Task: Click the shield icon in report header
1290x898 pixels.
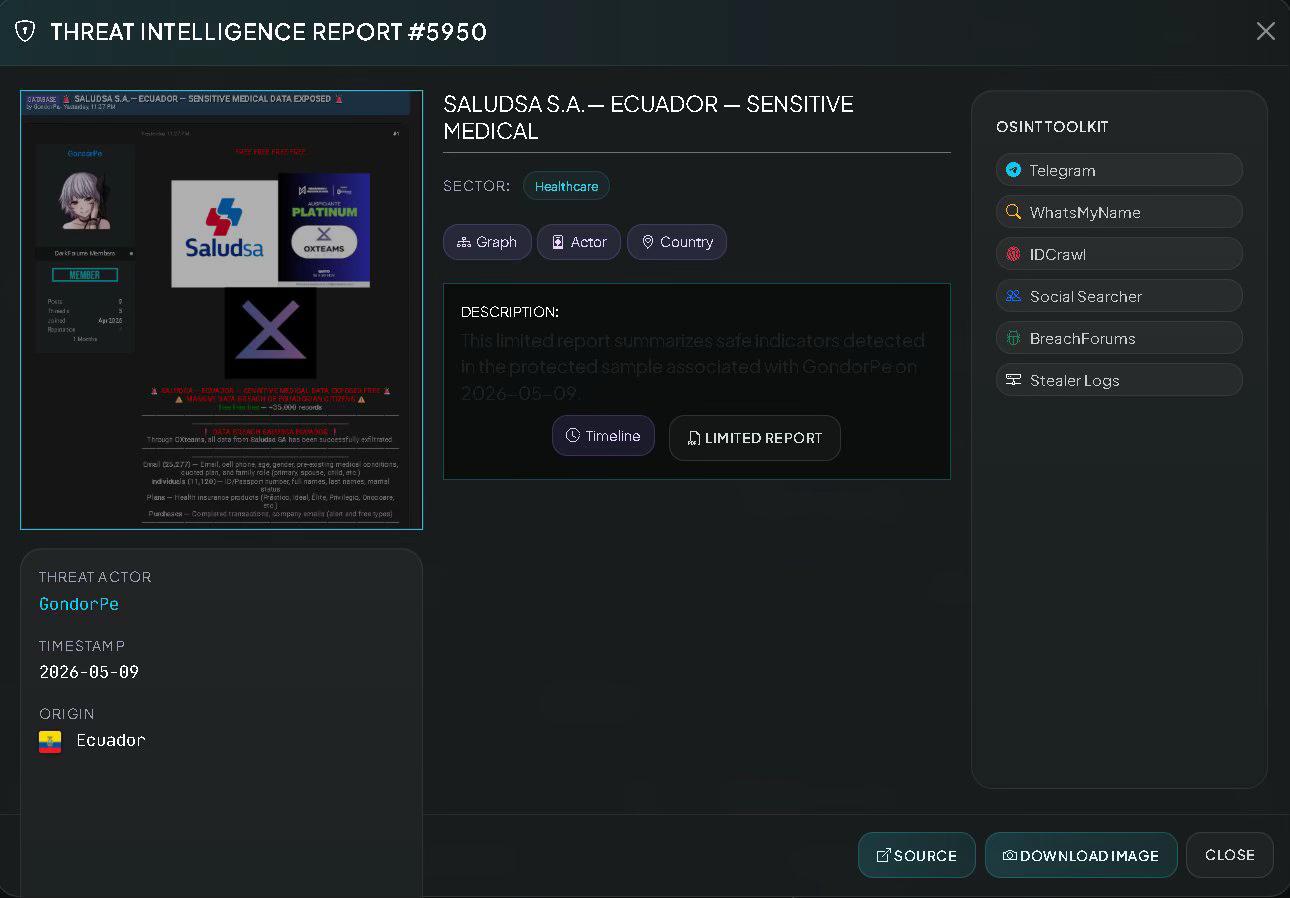Action: (x=26, y=32)
